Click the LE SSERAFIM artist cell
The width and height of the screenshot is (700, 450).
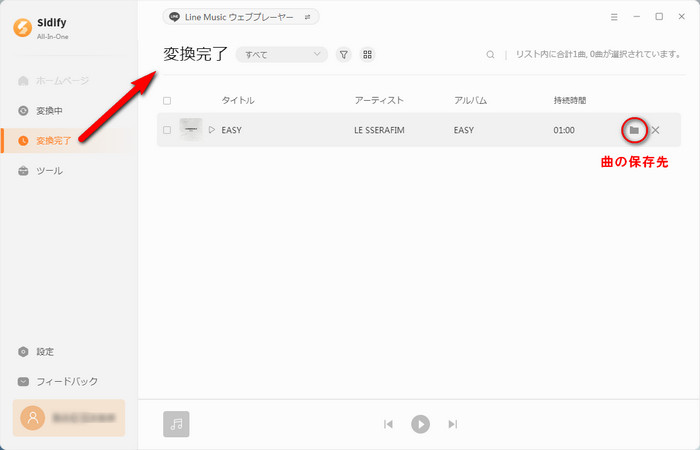click(x=379, y=130)
